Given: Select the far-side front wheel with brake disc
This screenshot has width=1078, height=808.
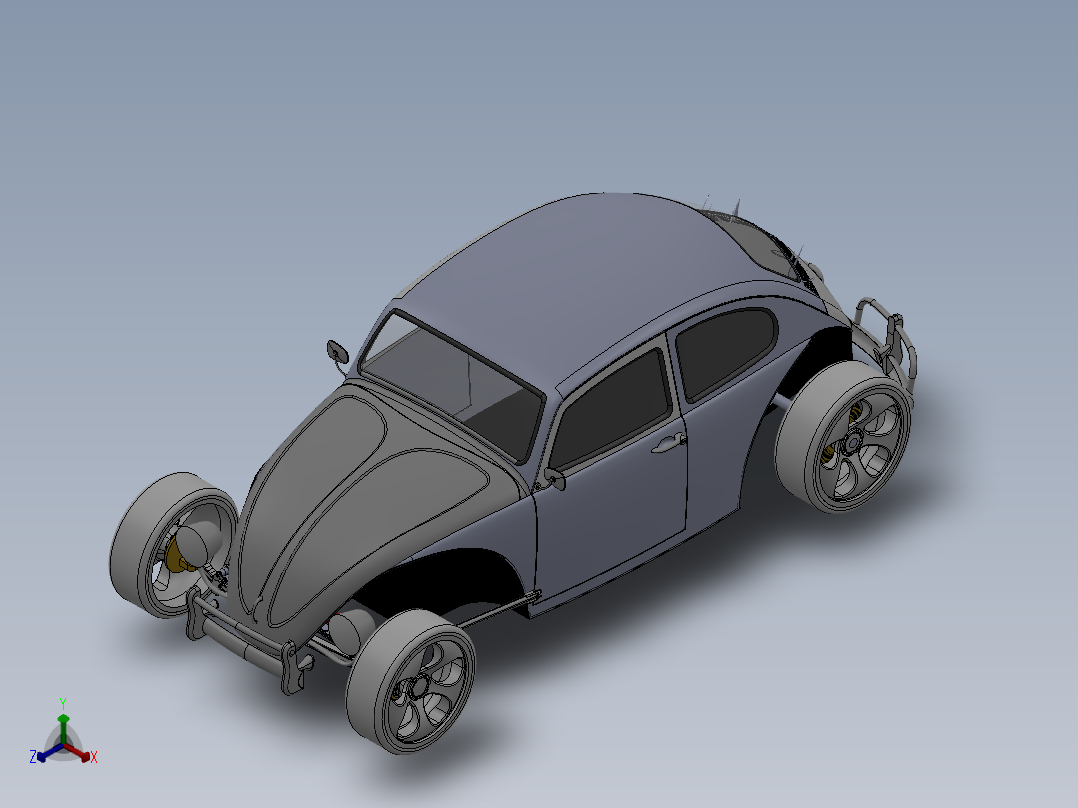Looking at the screenshot, I should pyautogui.click(x=172, y=543).
